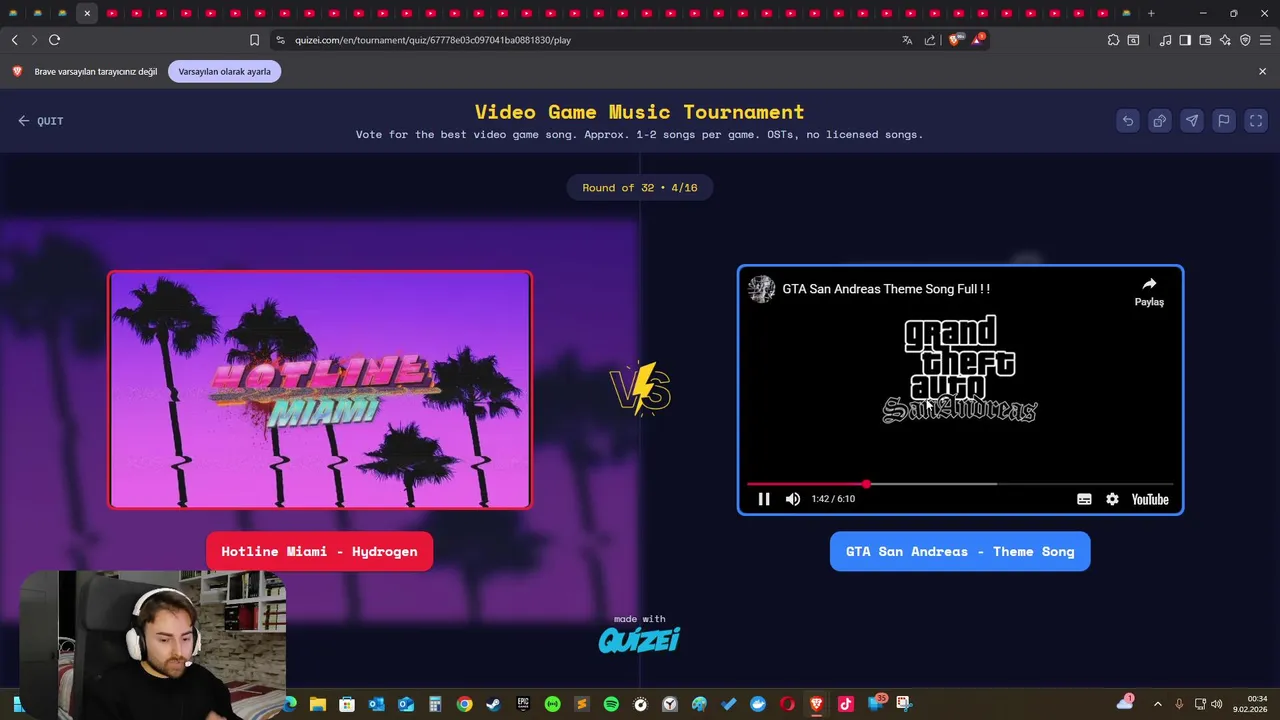Image resolution: width=1280 pixels, height=720 pixels.
Task: Open Brave VPN shield icon
Action: pyautogui.click(x=1245, y=40)
